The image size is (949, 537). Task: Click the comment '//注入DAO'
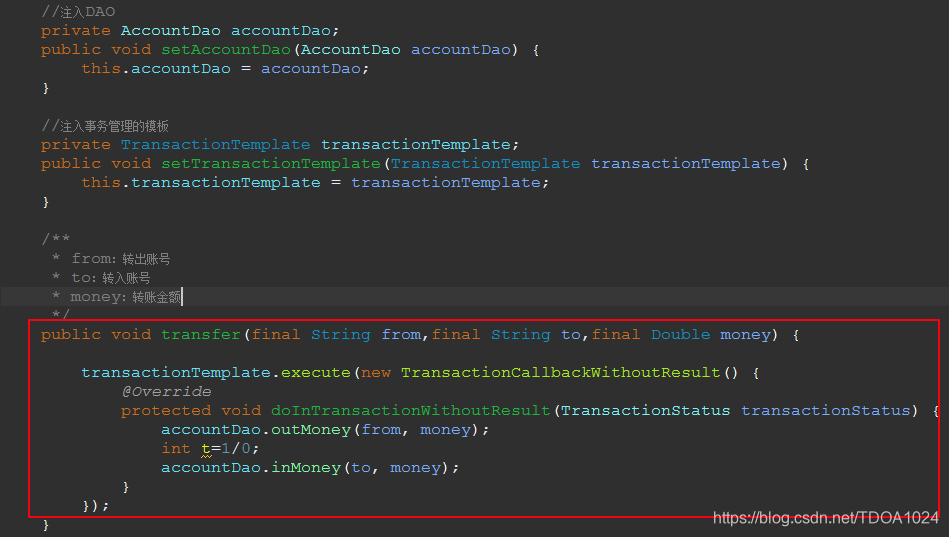coord(78,12)
